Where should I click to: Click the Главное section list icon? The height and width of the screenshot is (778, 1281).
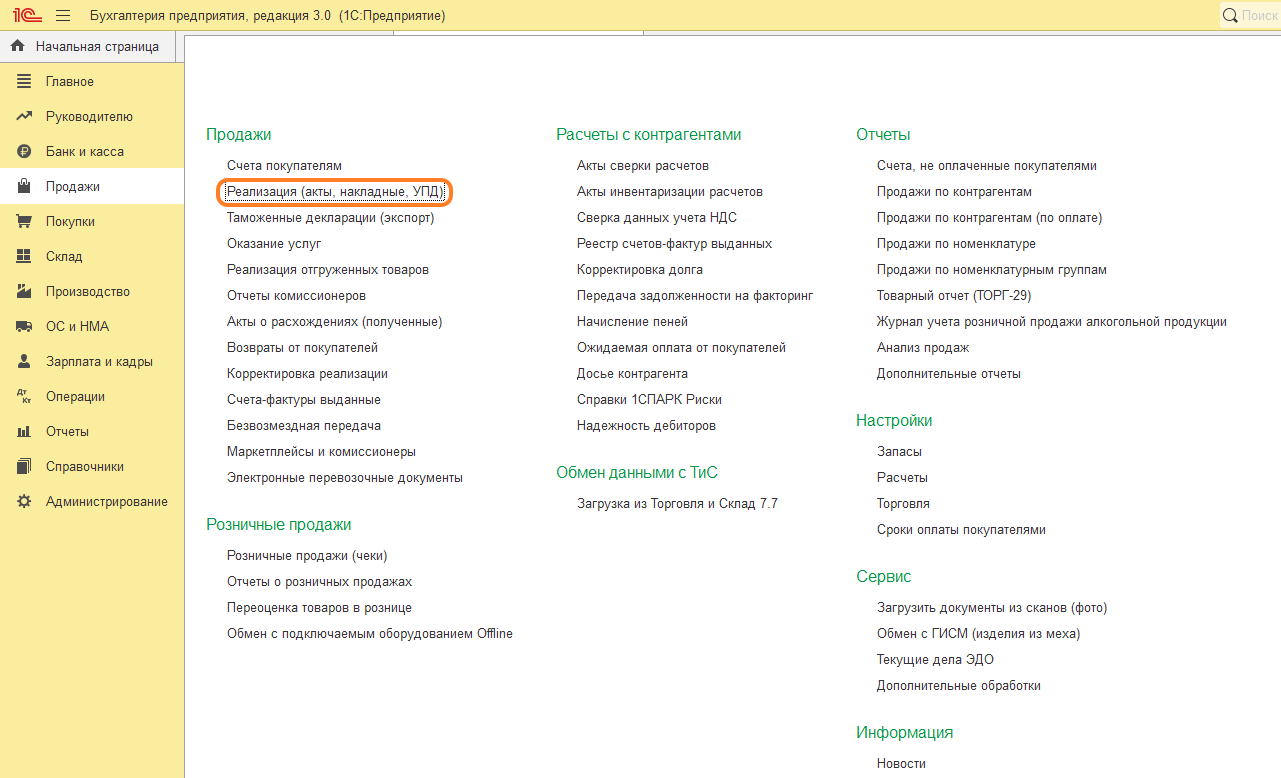(25, 82)
